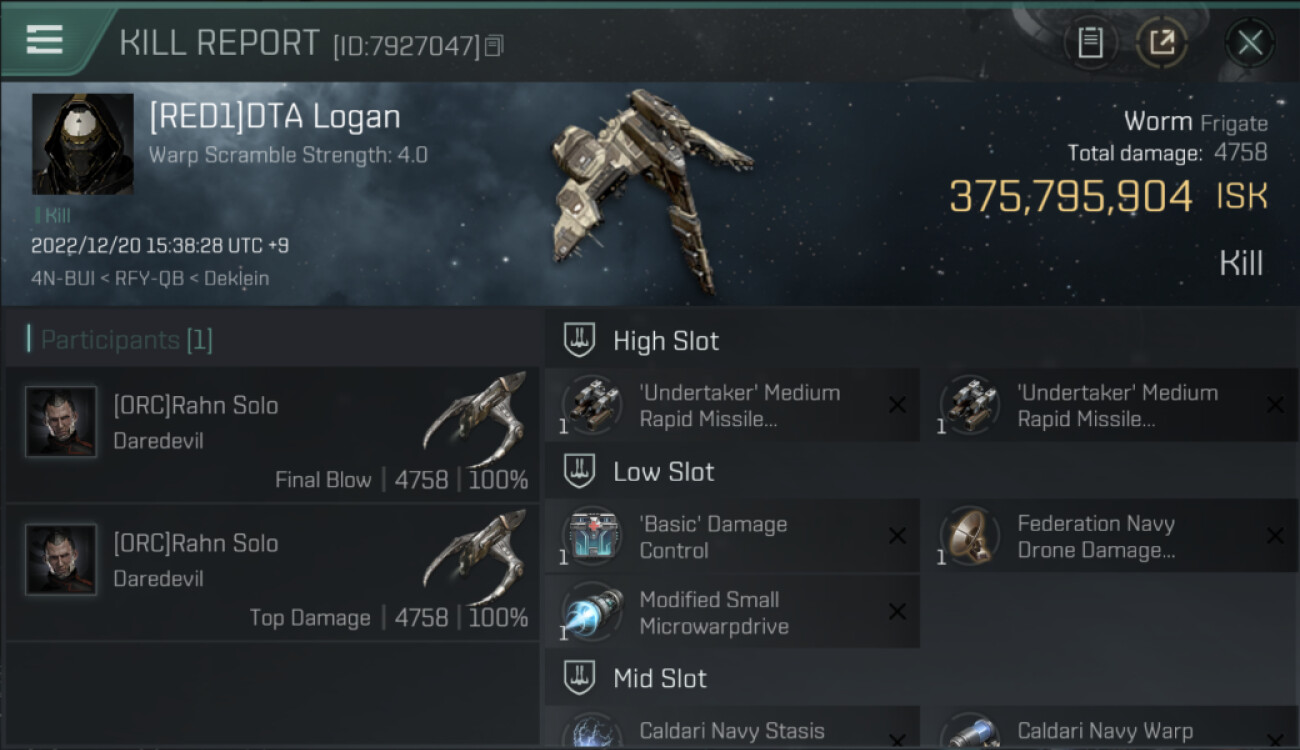Select the Modified Small Microwarpdrive module icon

[592, 612]
